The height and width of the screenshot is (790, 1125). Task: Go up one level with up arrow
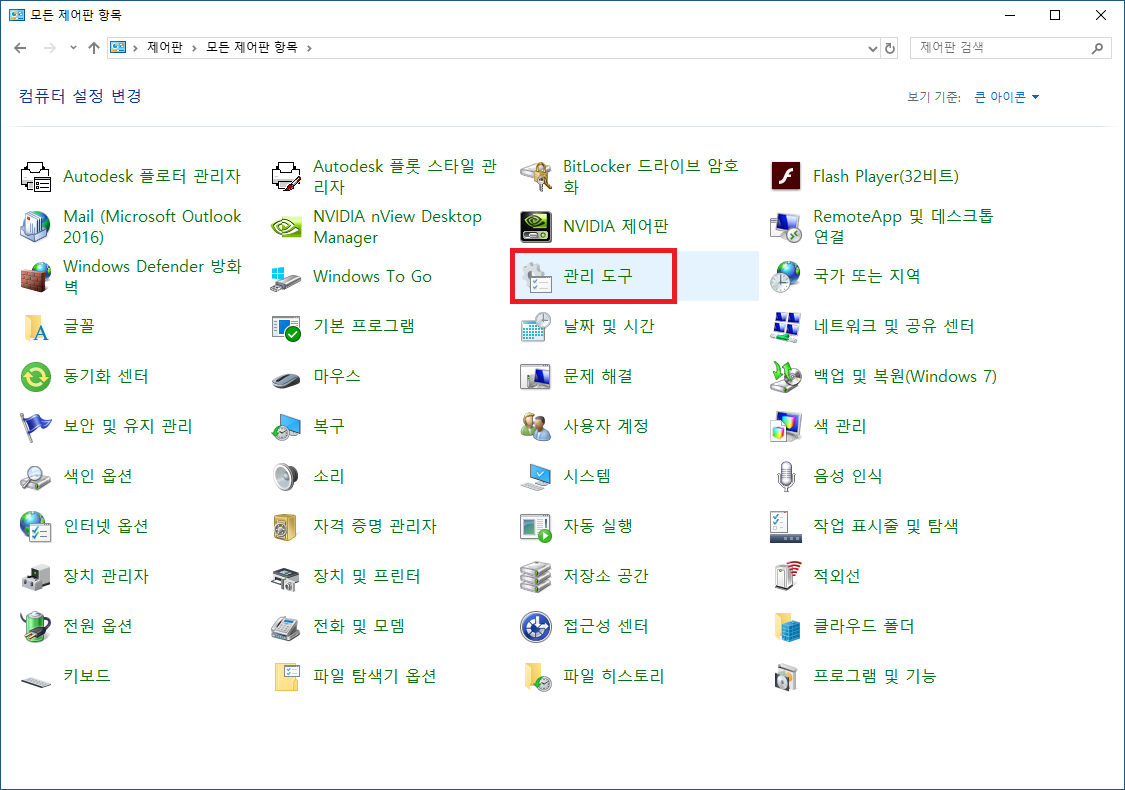(94, 48)
